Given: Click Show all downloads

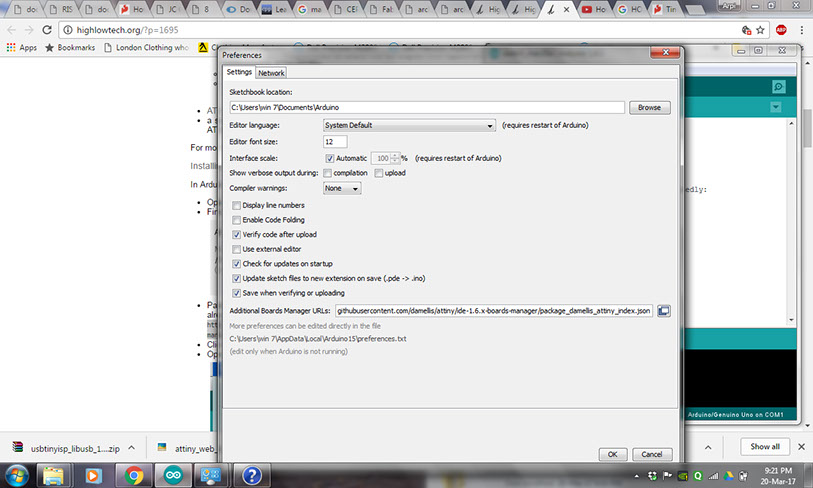Looking at the screenshot, I should [765, 447].
